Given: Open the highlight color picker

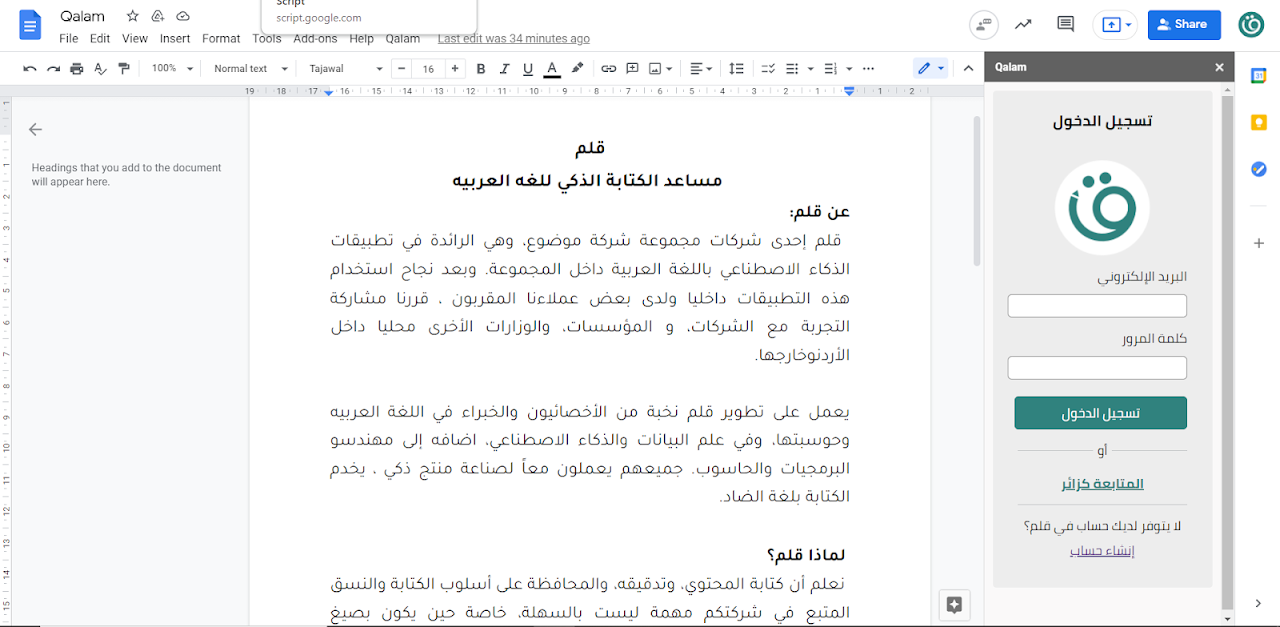Looking at the screenshot, I should [x=577, y=69].
